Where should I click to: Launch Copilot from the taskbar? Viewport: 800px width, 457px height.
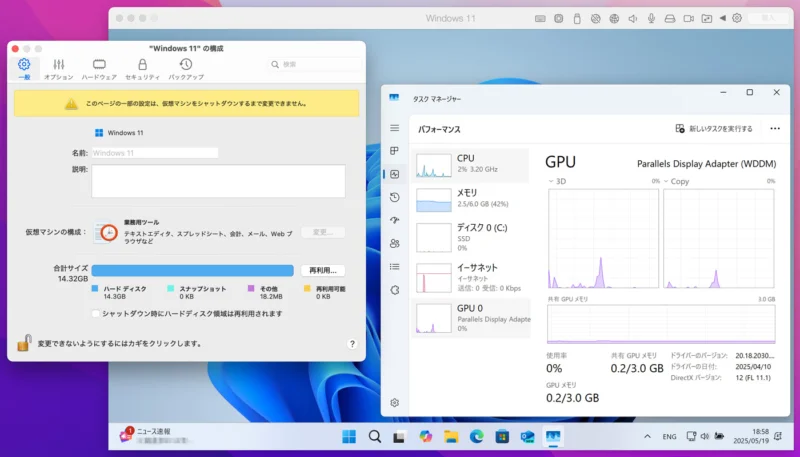click(425, 437)
